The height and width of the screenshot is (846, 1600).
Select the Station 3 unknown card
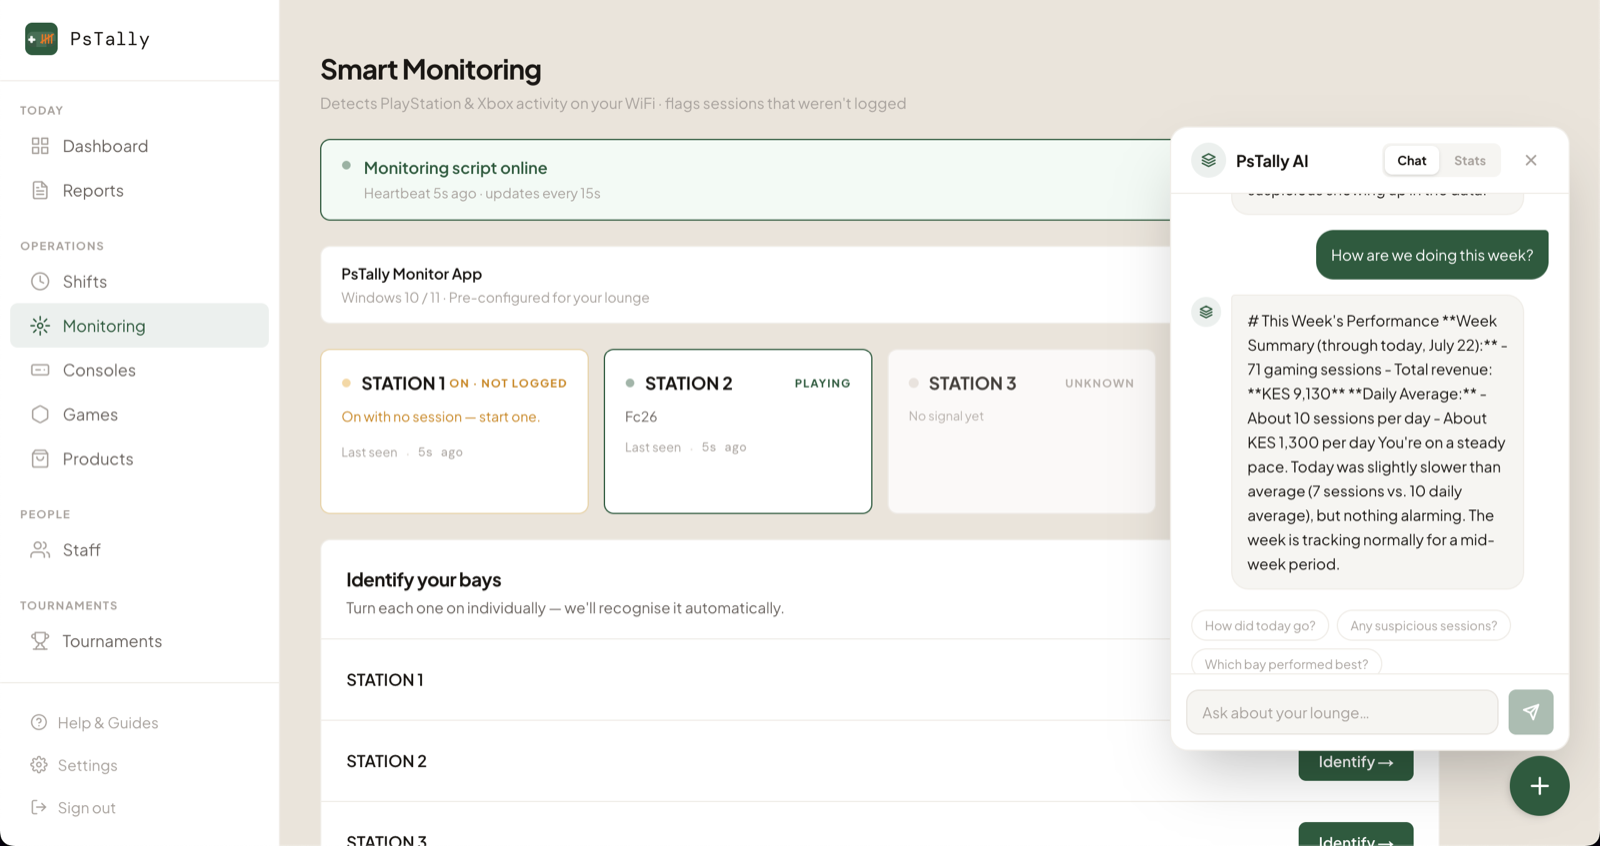point(1021,431)
